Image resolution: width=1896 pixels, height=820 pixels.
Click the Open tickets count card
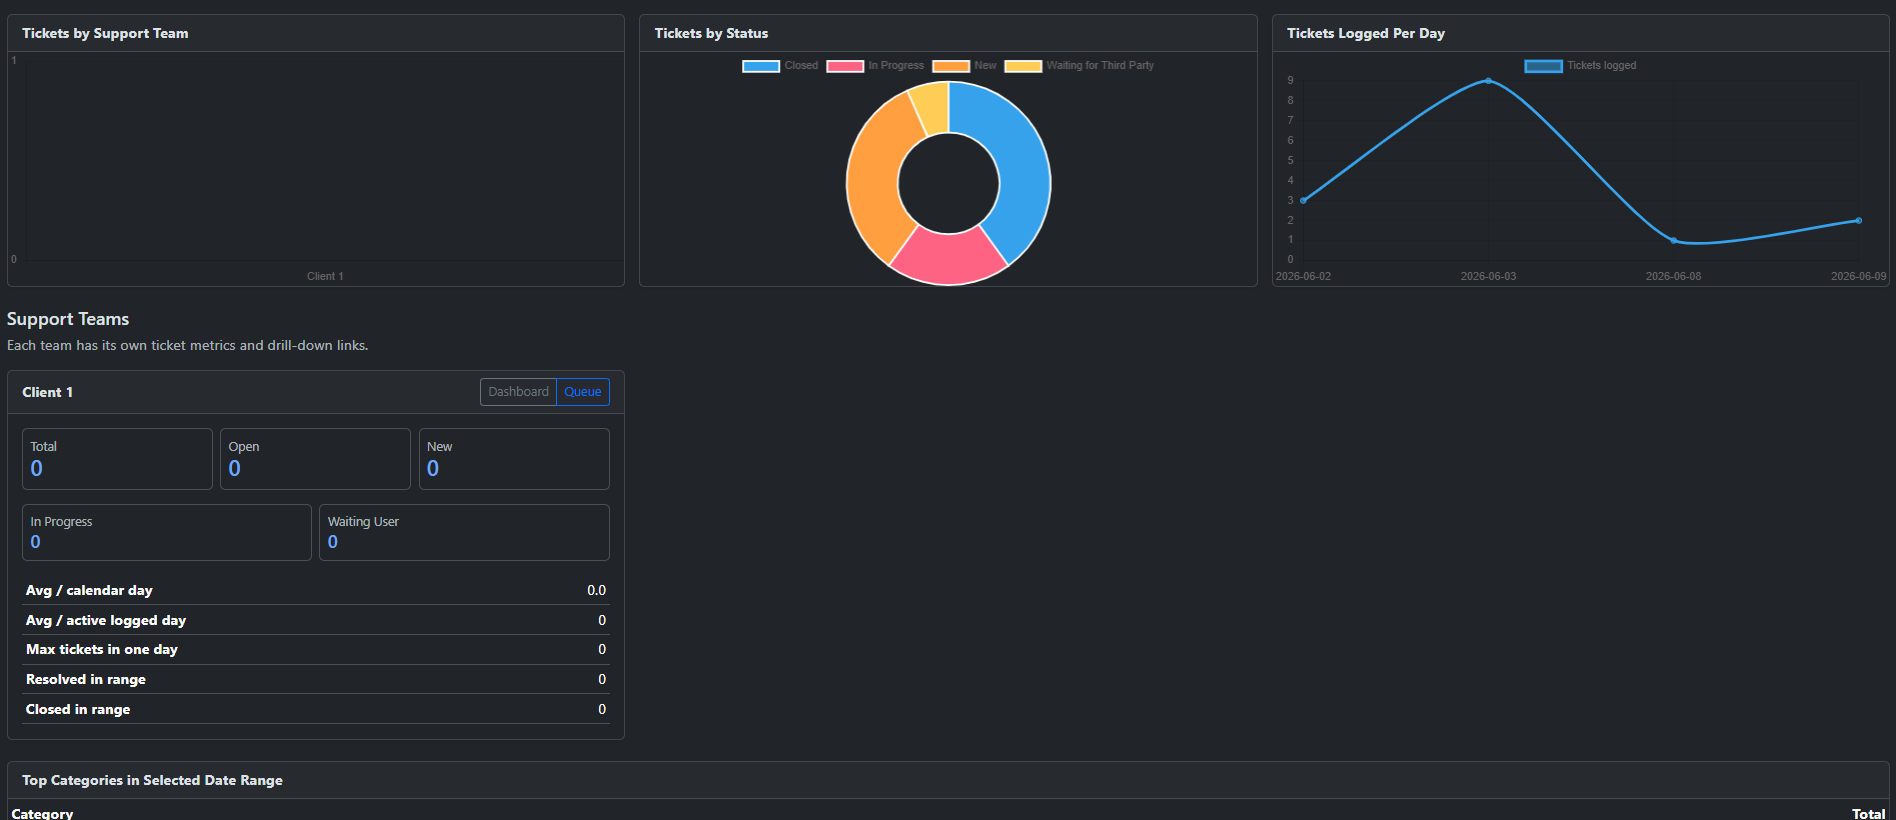coord(315,459)
